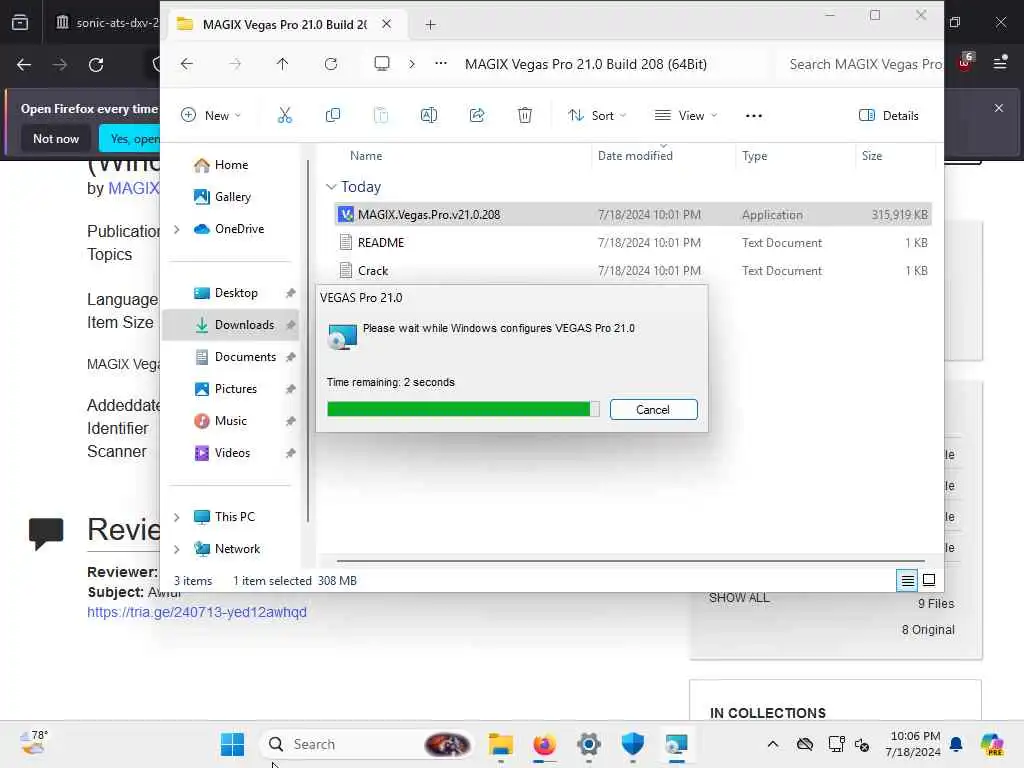Expand Network in navigation pane
The width and height of the screenshot is (1024, 768).
coord(176,549)
